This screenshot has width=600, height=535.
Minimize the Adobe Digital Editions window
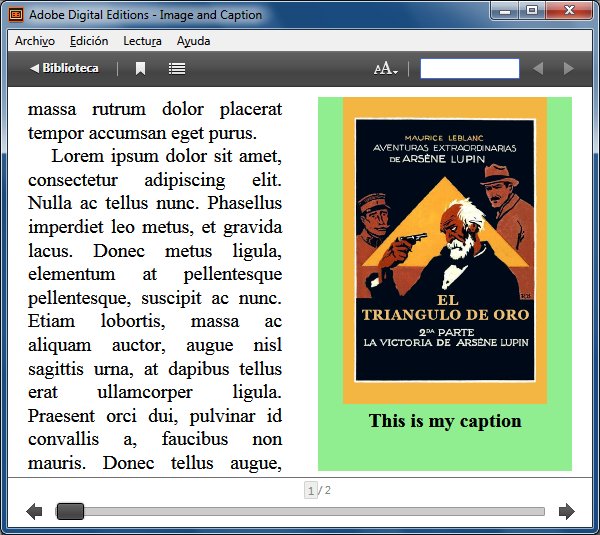pos(505,10)
